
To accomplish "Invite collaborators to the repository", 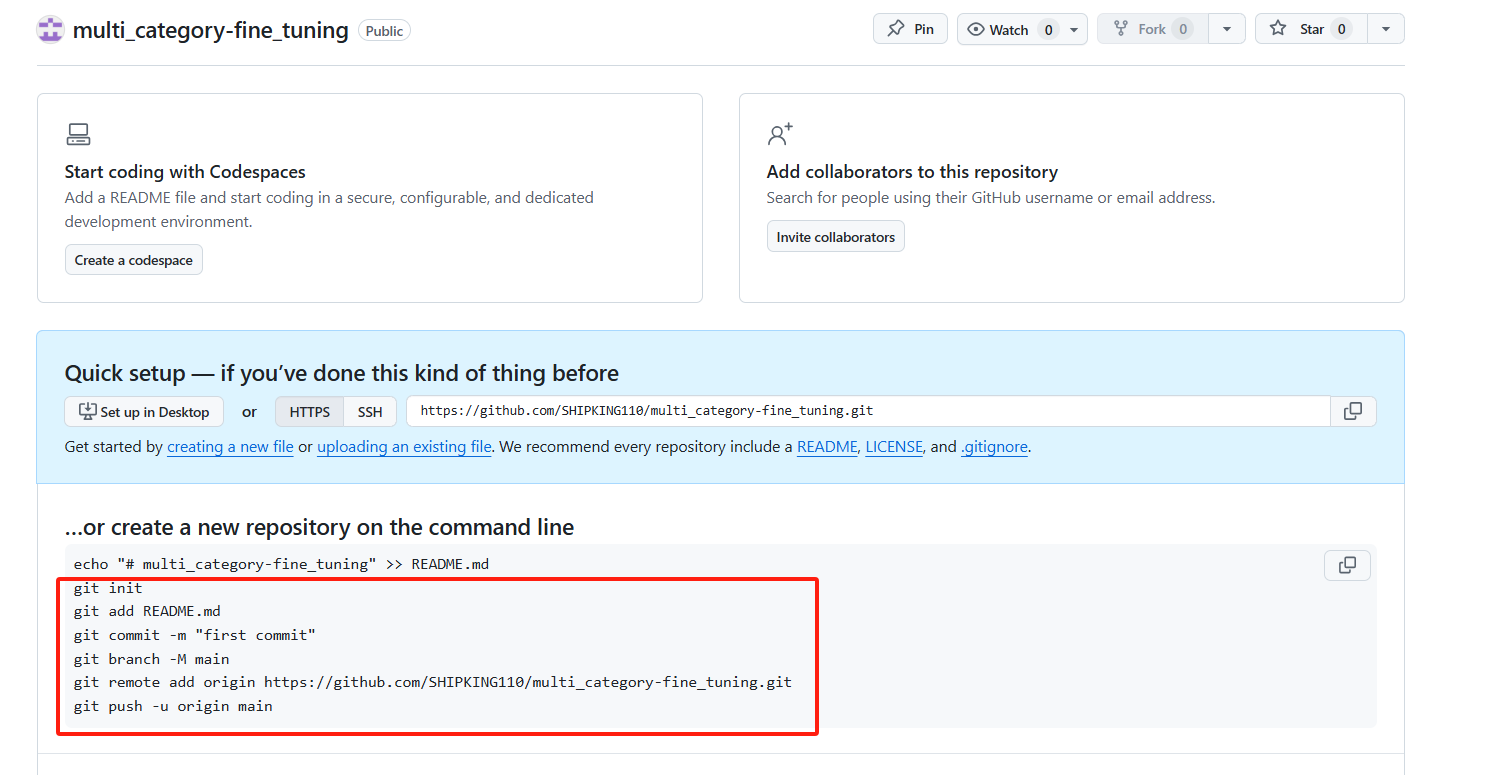I will 836,237.
